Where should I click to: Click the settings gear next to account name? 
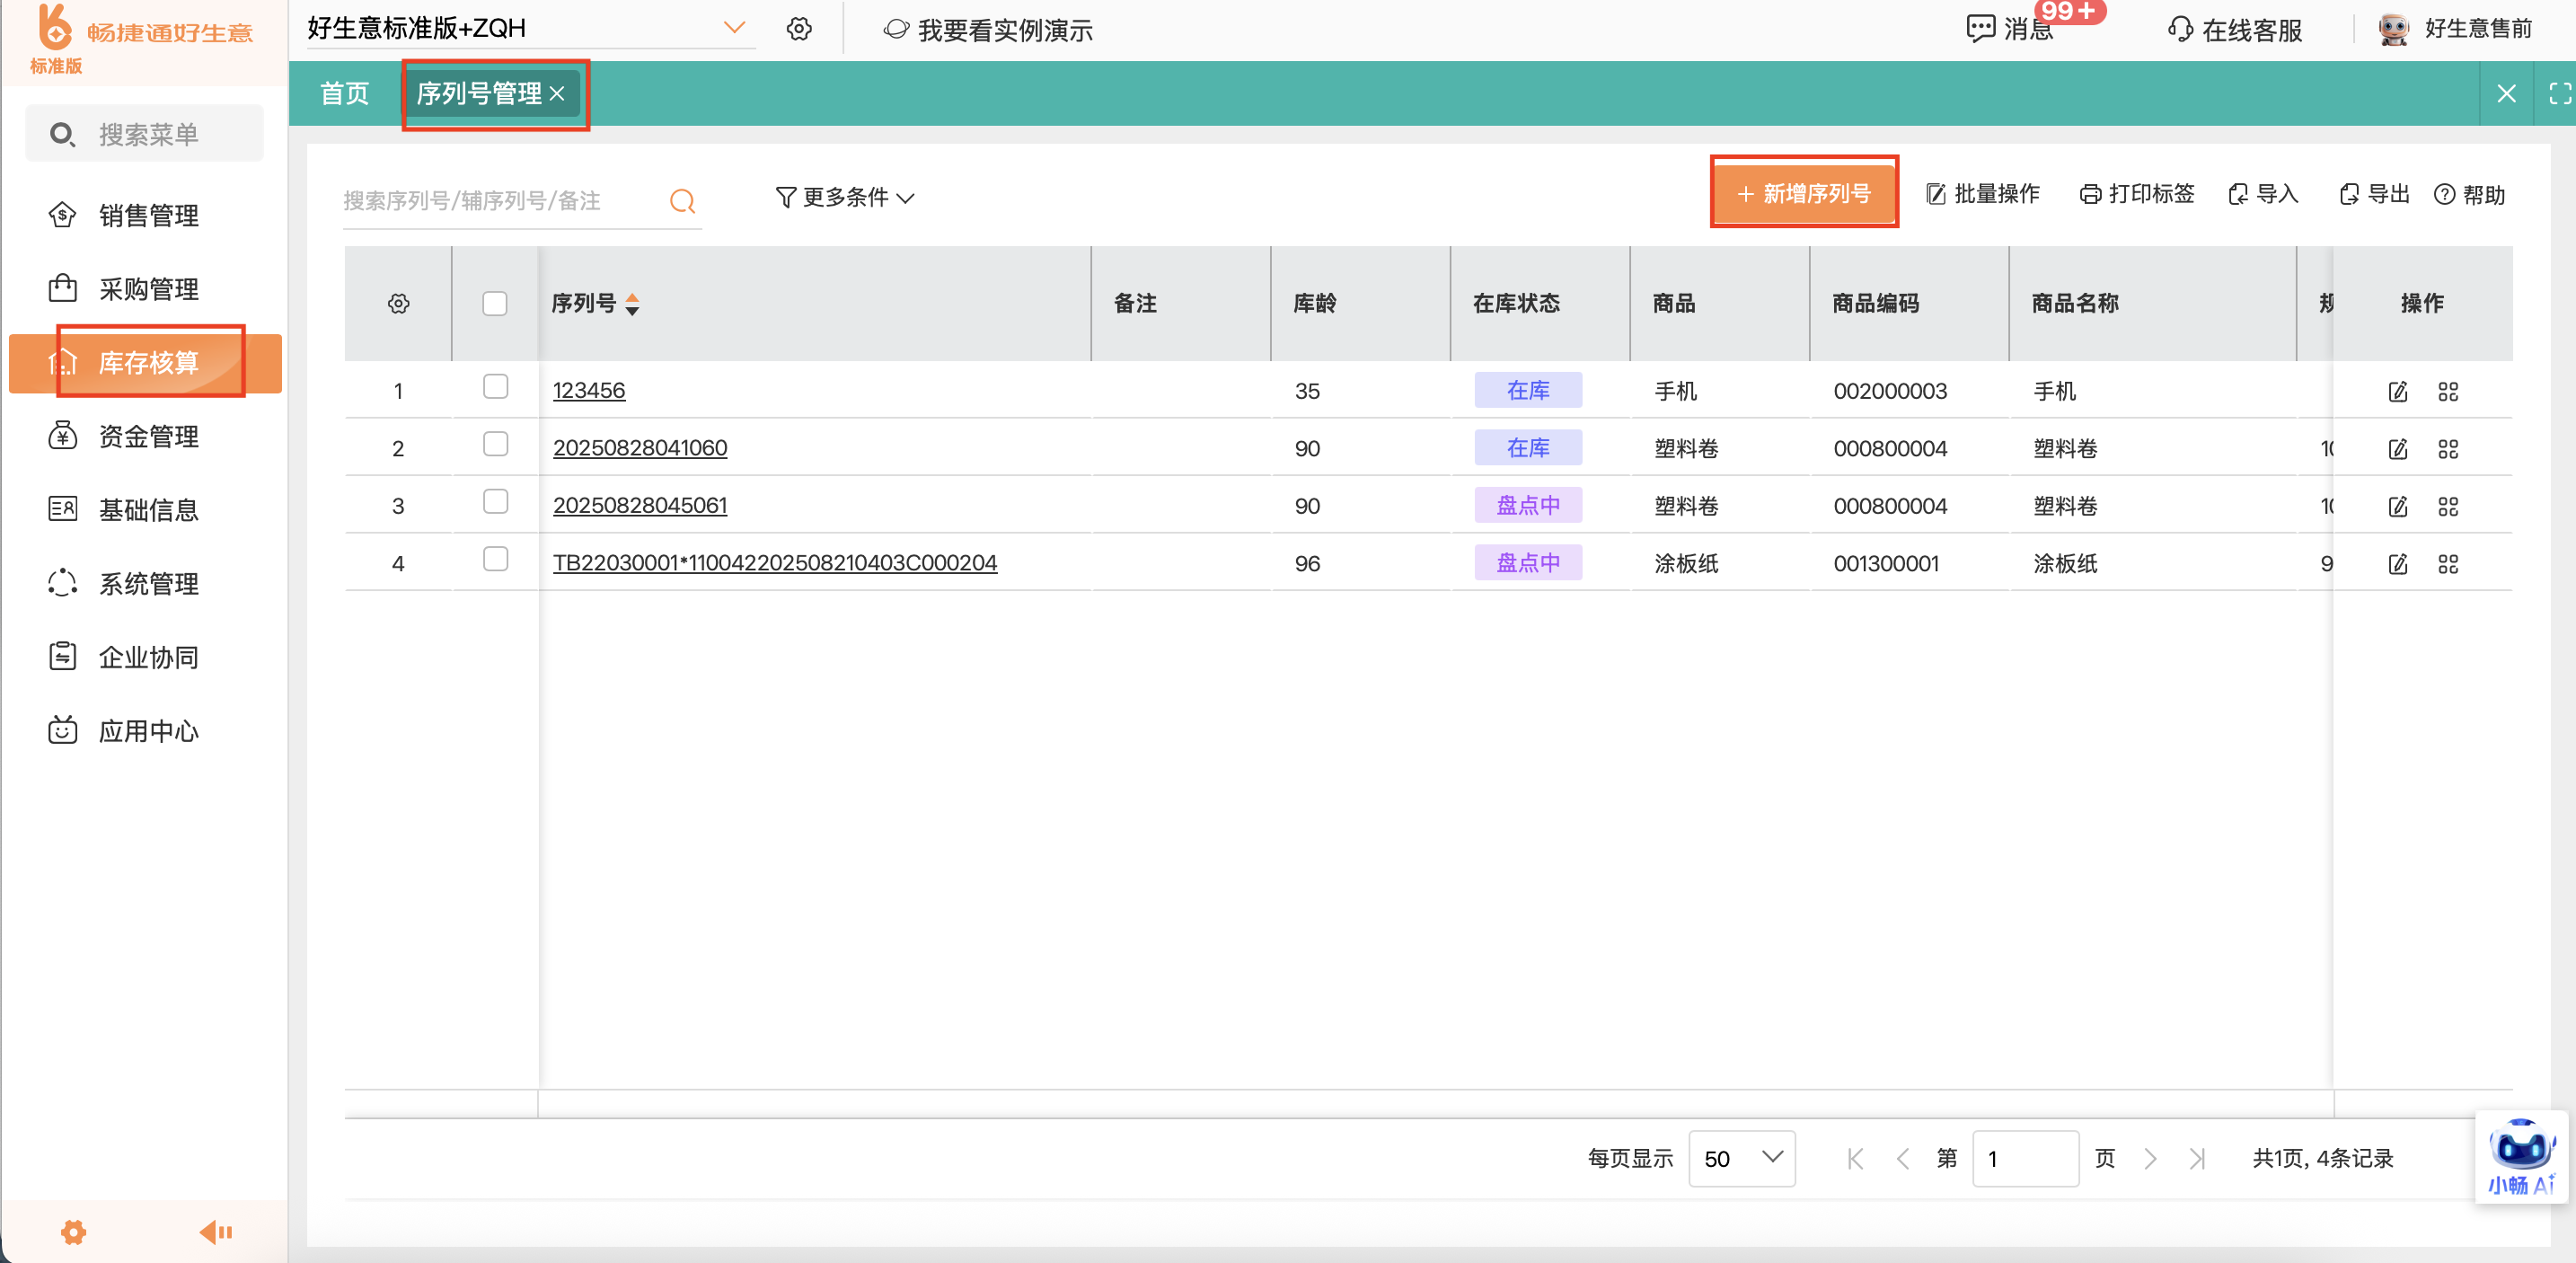click(798, 29)
